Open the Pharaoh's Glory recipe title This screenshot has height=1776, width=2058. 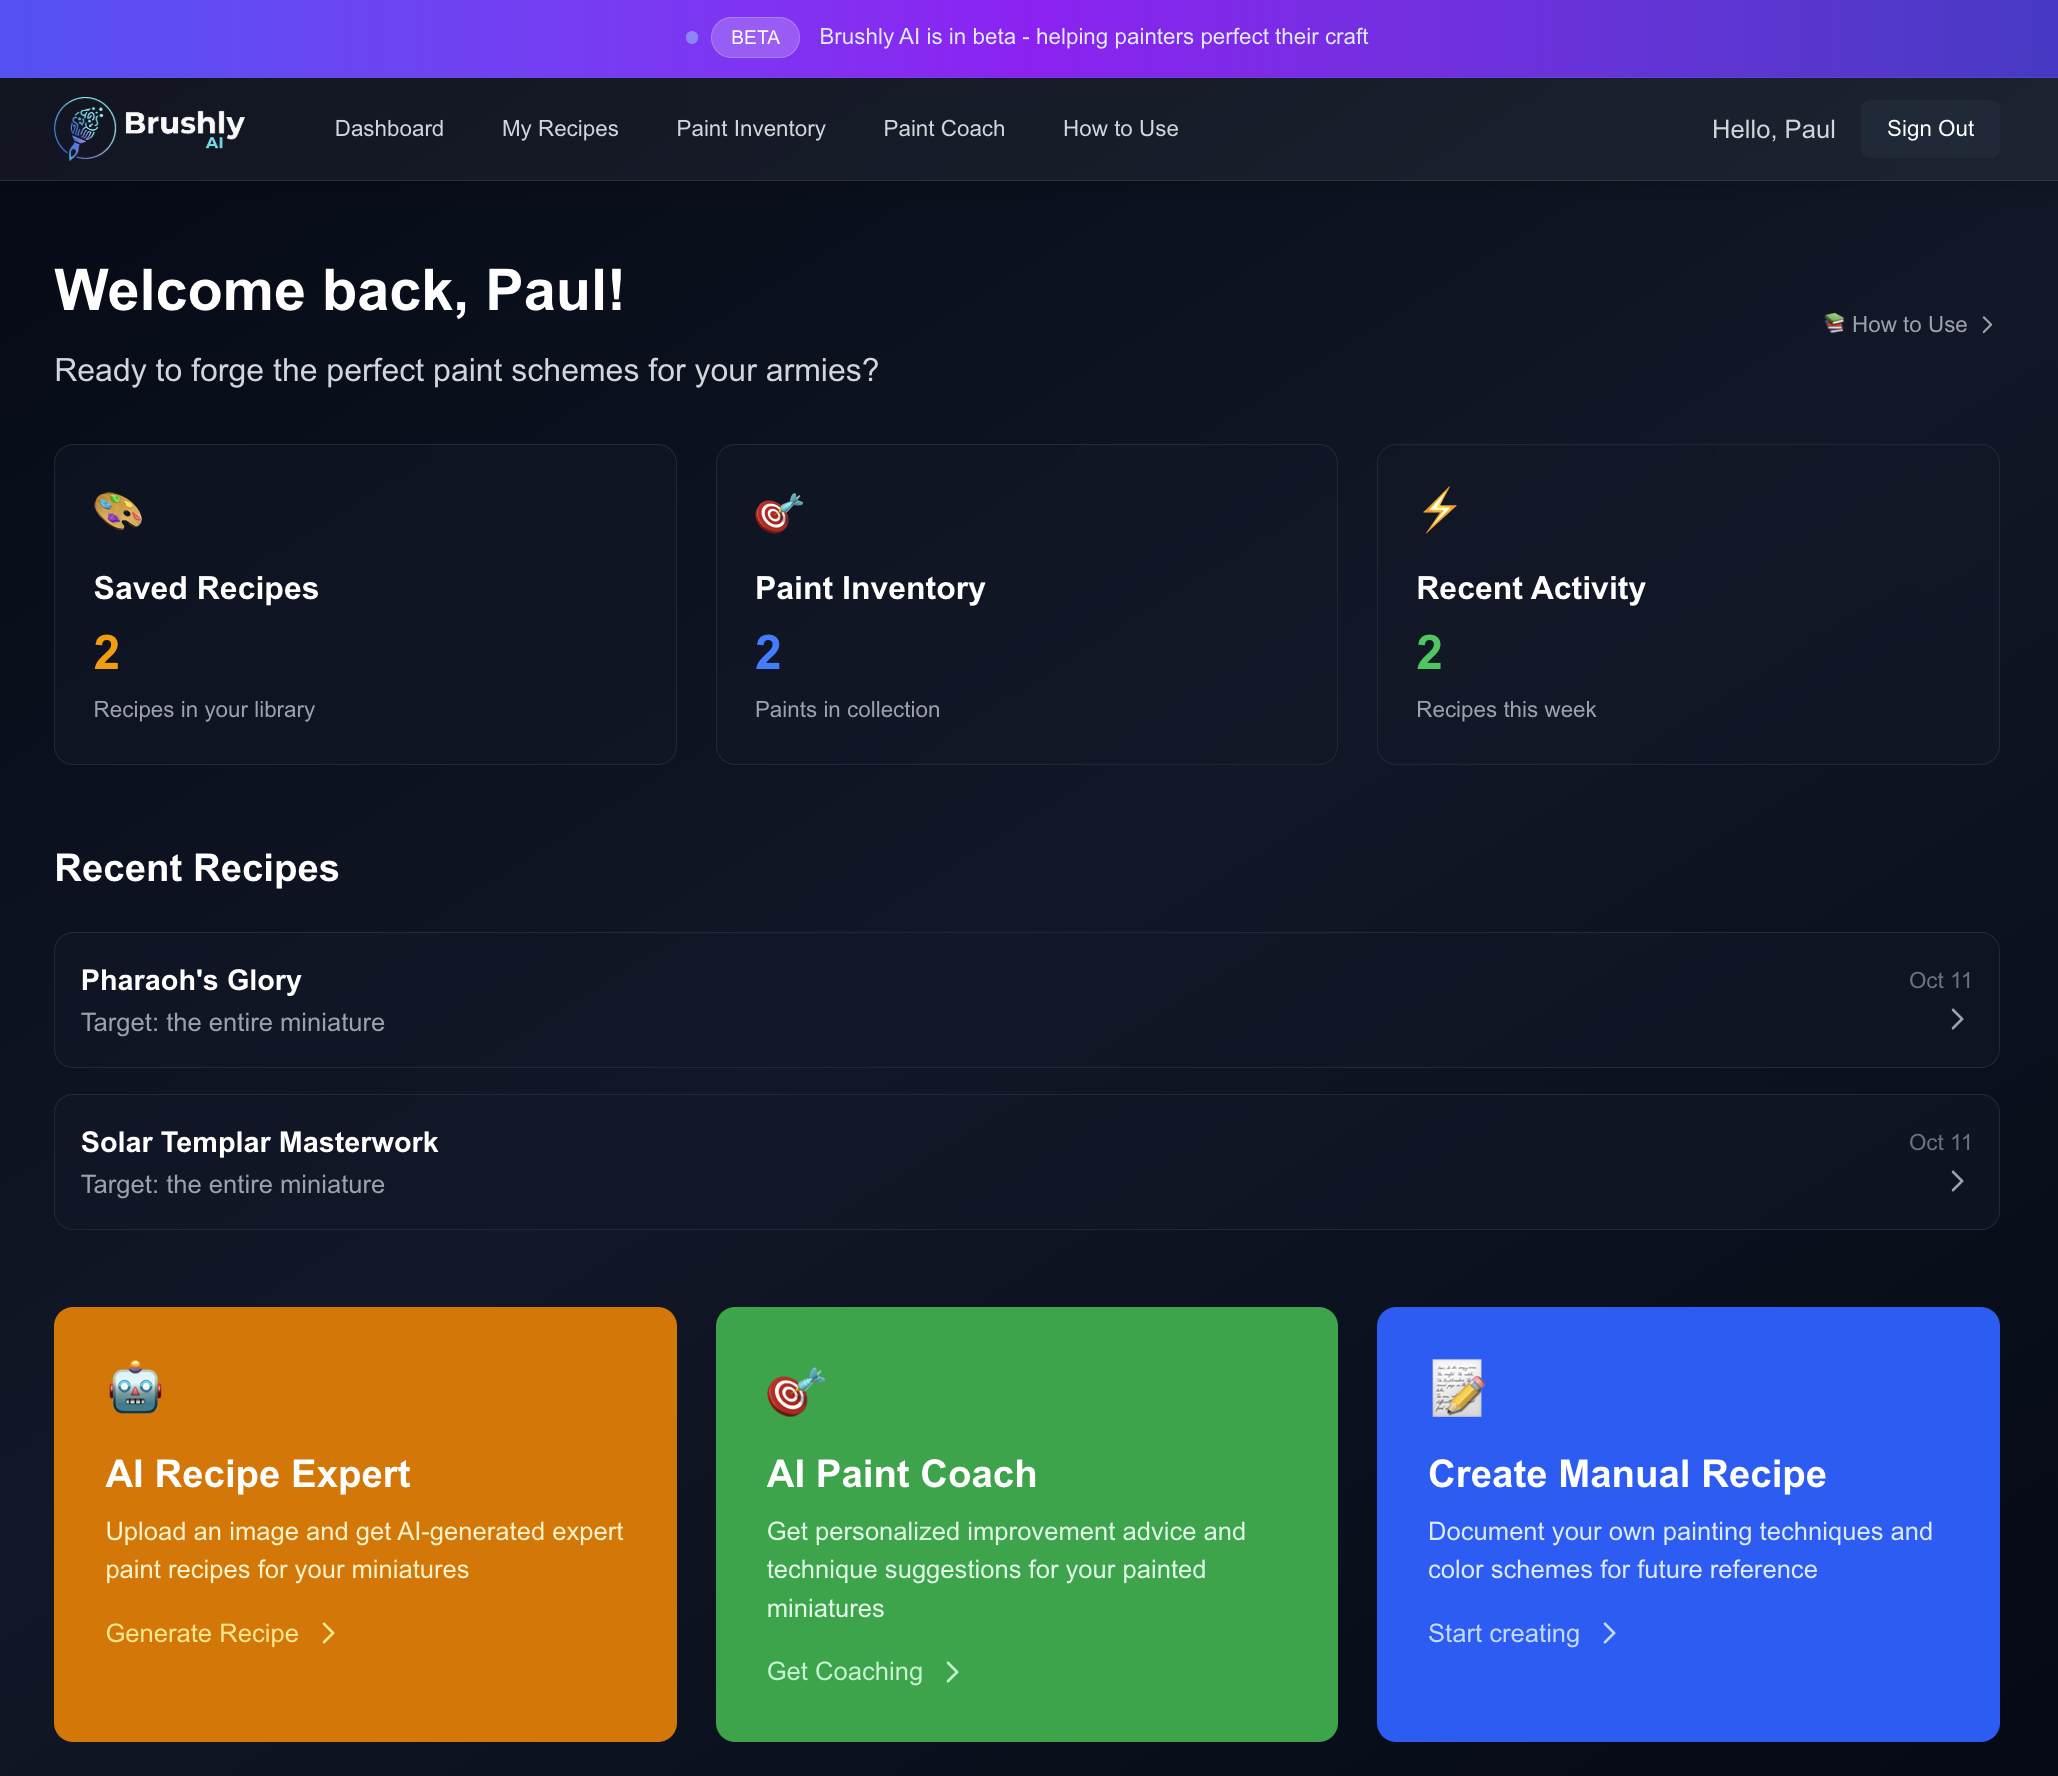click(191, 980)
